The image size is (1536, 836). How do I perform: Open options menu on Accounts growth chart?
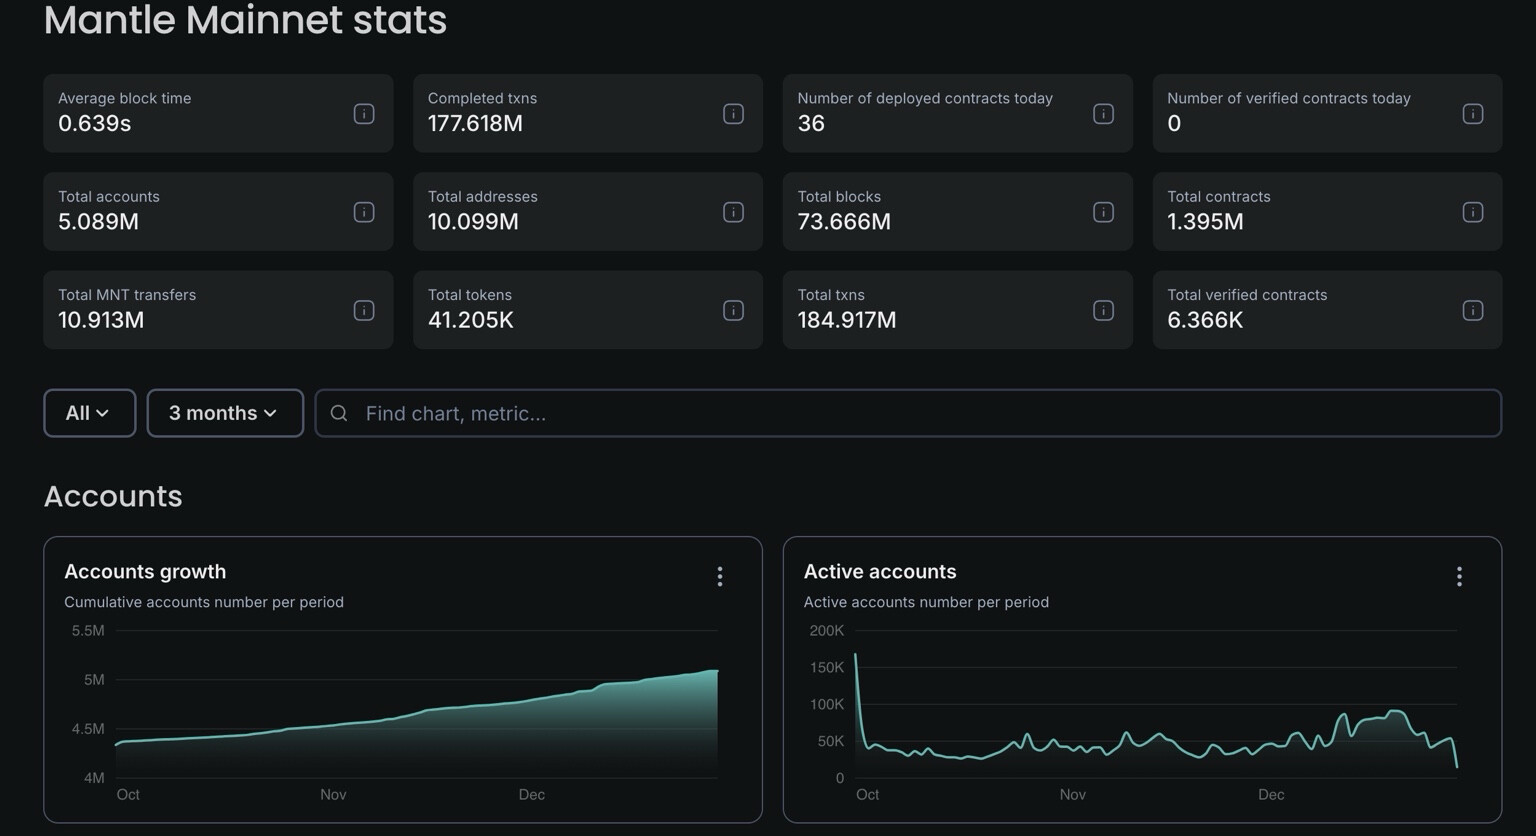point(720,576)
